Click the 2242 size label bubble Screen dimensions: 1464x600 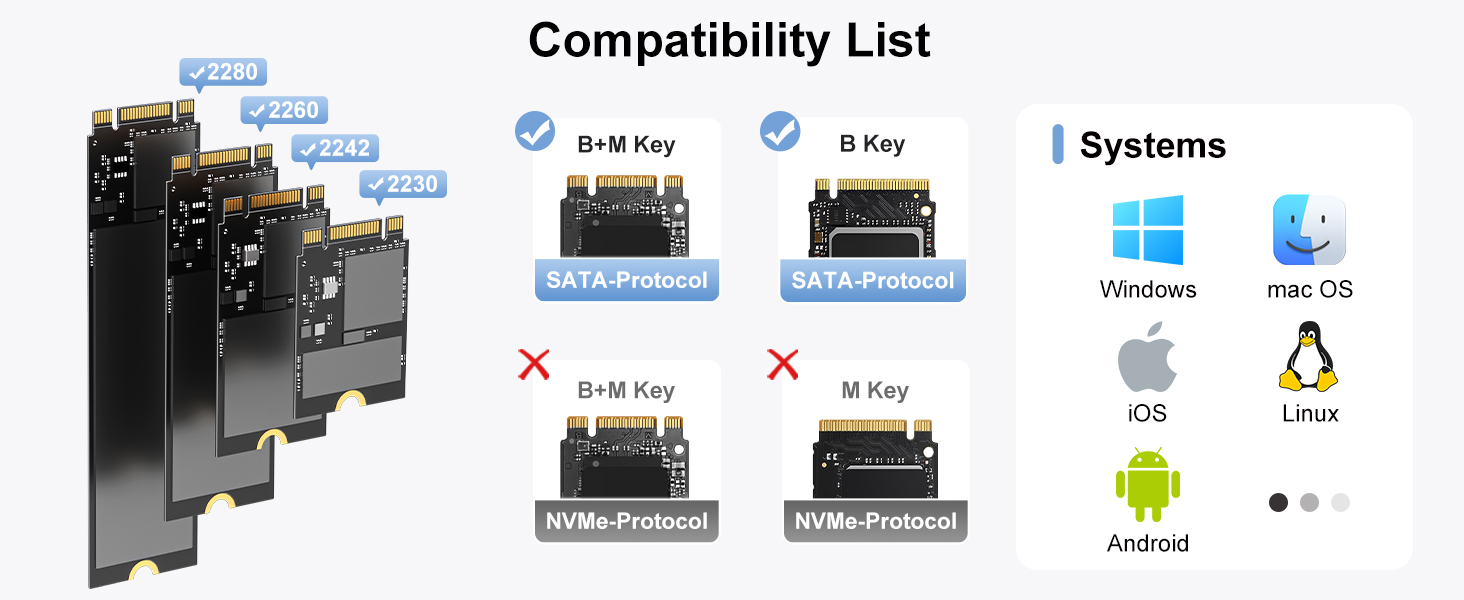point(335,148)
